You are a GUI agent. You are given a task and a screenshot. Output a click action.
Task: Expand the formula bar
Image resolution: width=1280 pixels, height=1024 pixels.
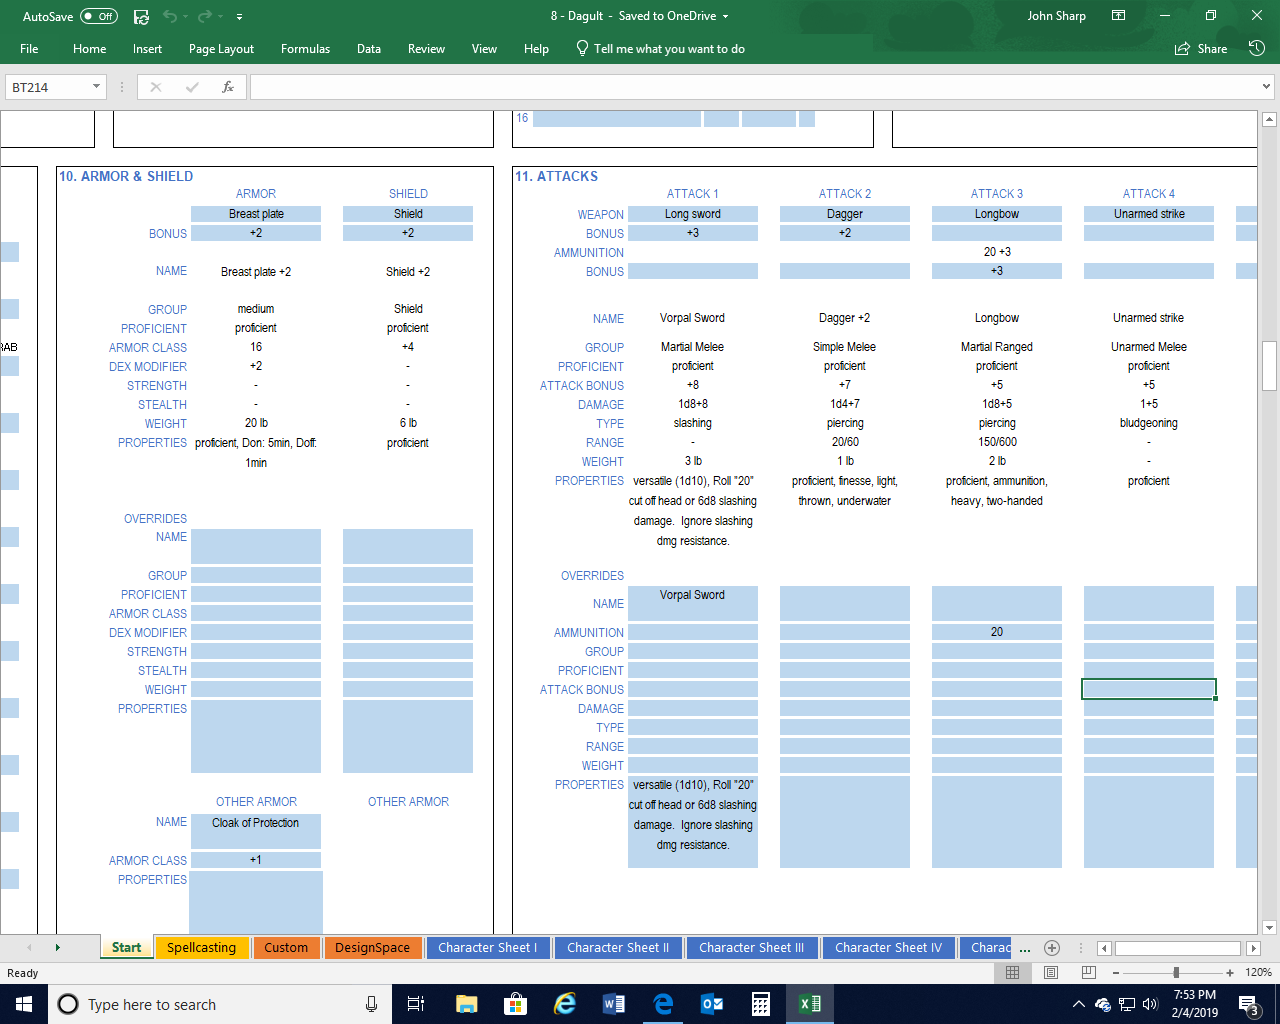coord(1267,87)
